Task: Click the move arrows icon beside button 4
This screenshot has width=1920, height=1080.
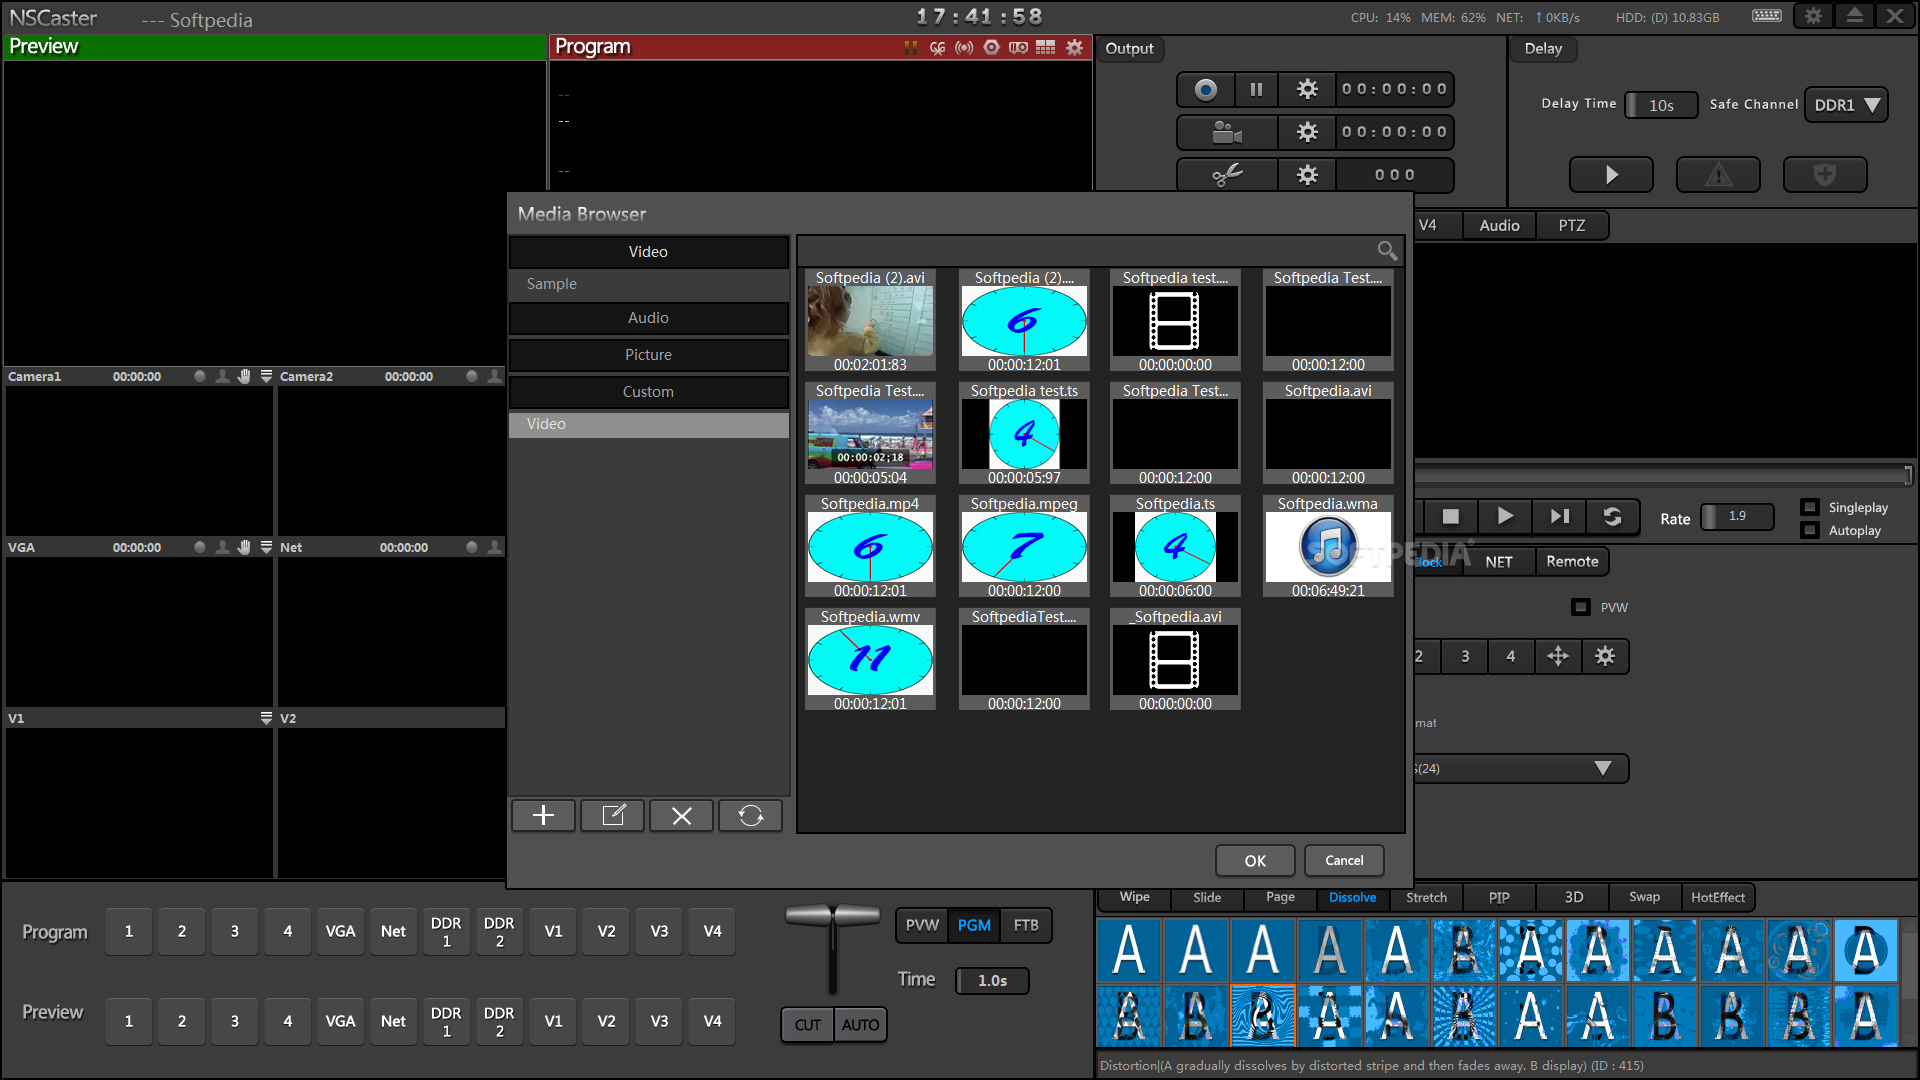Action: pos(1558,656)
